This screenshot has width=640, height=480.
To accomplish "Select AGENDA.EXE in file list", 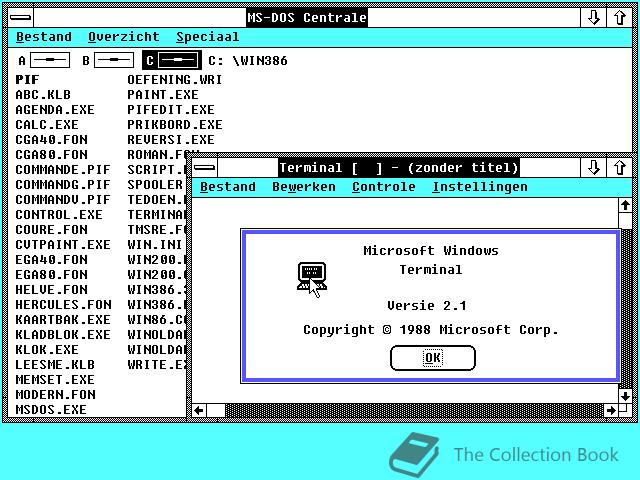I will 55,109.
